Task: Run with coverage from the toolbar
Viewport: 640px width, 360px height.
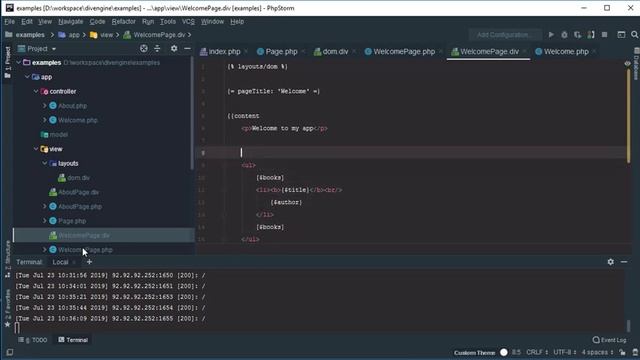Action: point(577,35)
